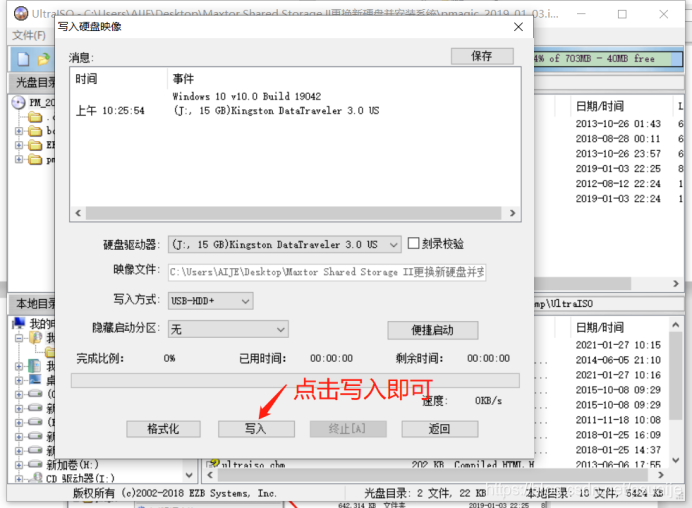Select the row dated 2013-10-26 01:43
This screenshot has height=508, width=692.
click(x=618, y=124)
